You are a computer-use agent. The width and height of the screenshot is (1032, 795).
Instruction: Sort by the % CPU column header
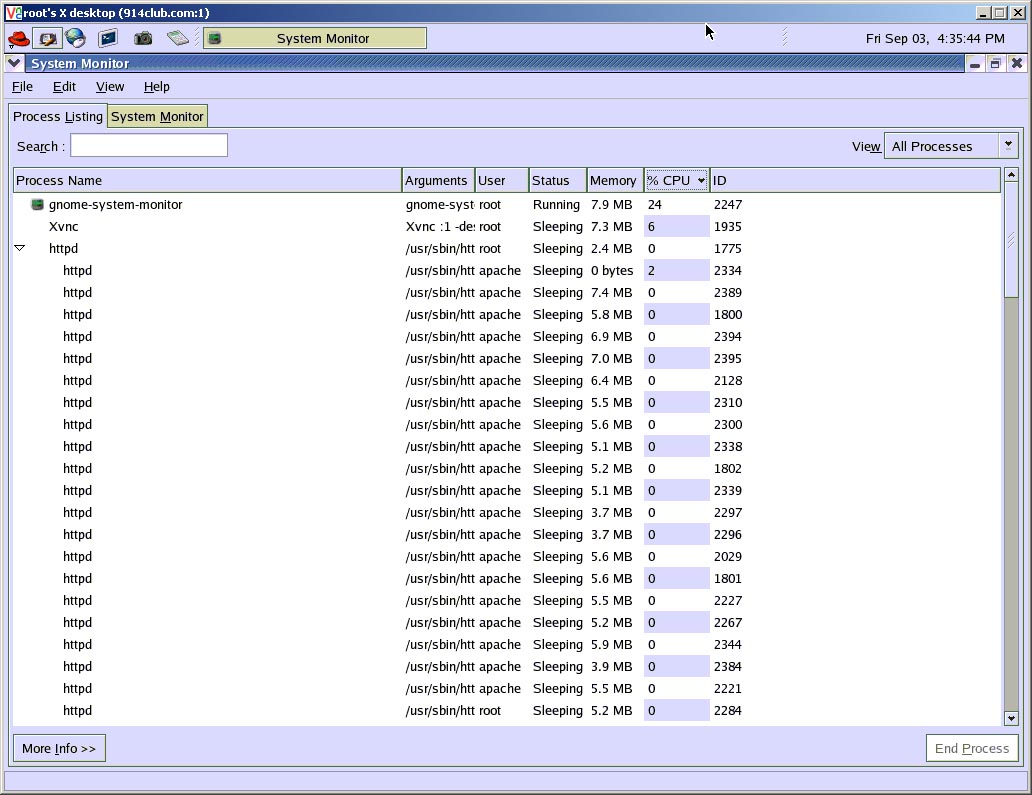[x=677, y=180]
